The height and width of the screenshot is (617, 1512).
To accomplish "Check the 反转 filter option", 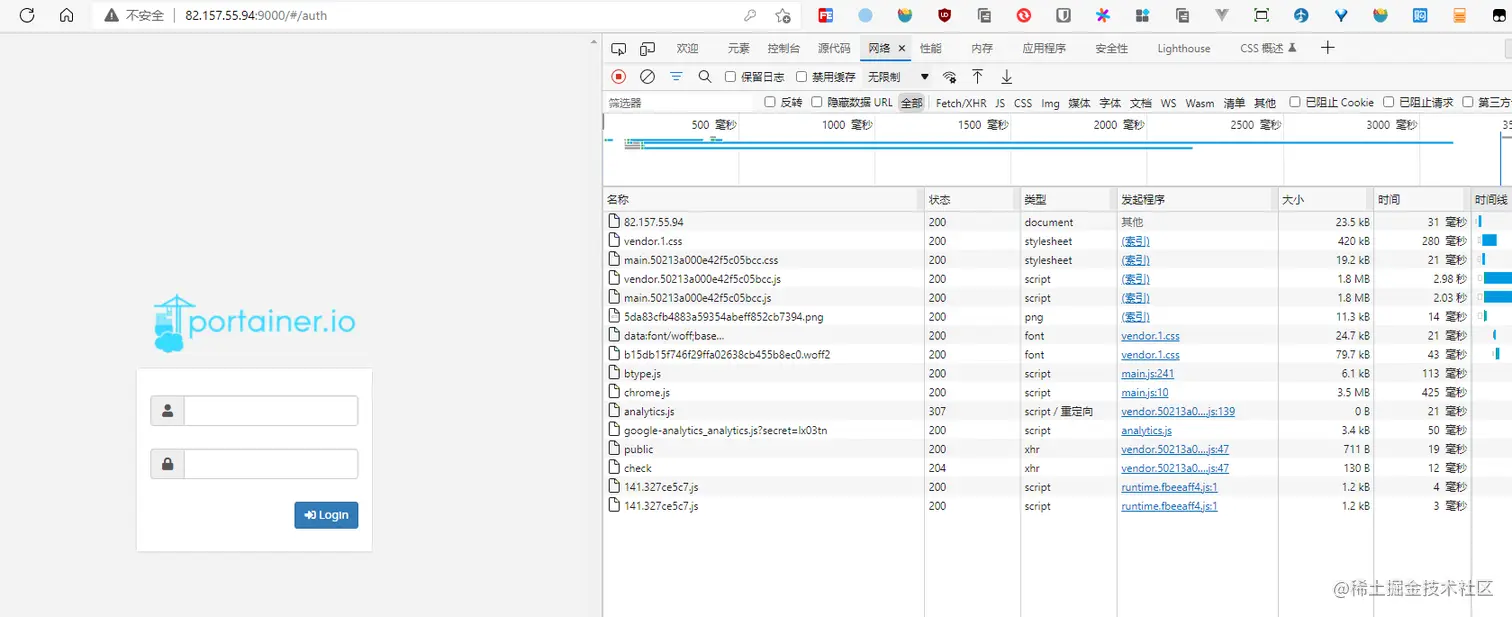I will [x=770, y=102].
